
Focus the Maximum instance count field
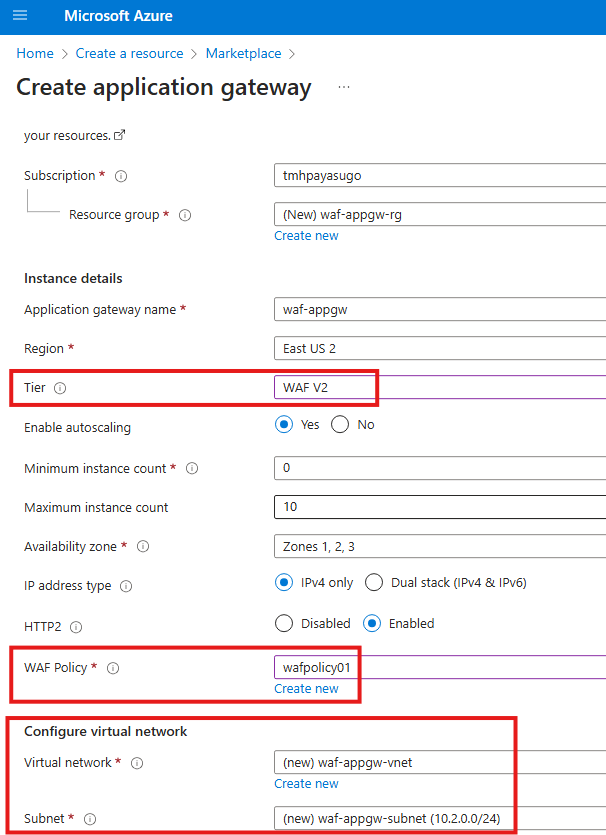[x=440, y=506]
